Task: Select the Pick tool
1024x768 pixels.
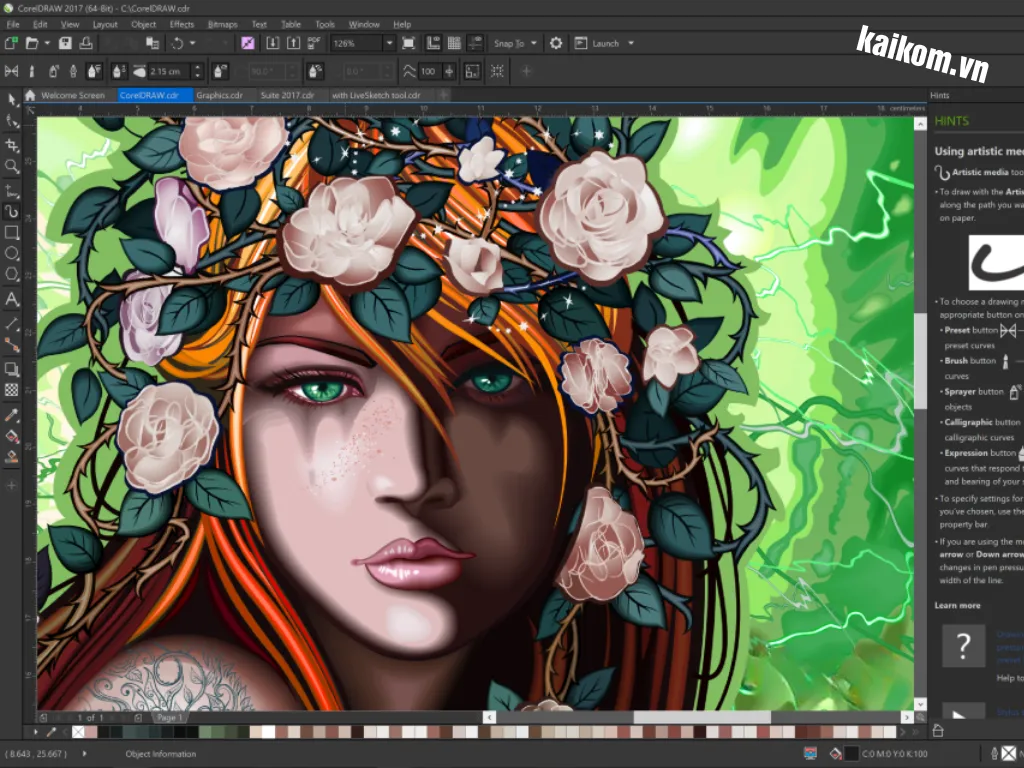Action: click(12, 100)
